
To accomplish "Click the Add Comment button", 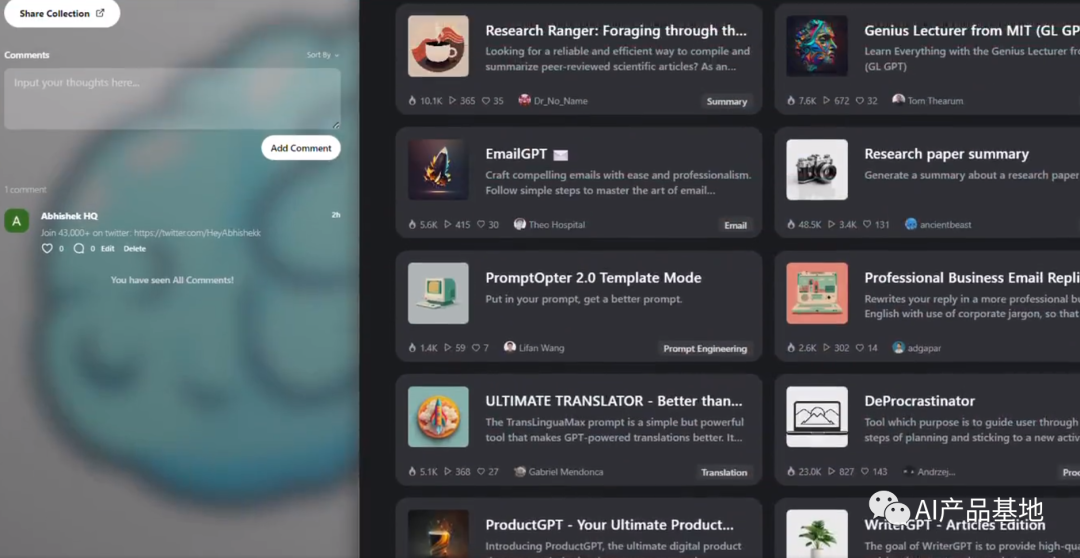I will point(300,147).
